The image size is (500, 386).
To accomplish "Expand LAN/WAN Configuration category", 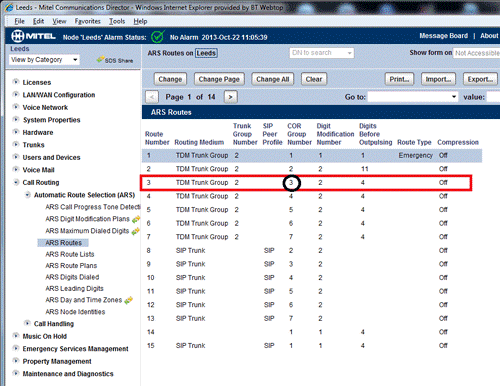I will tap(15, 94).
